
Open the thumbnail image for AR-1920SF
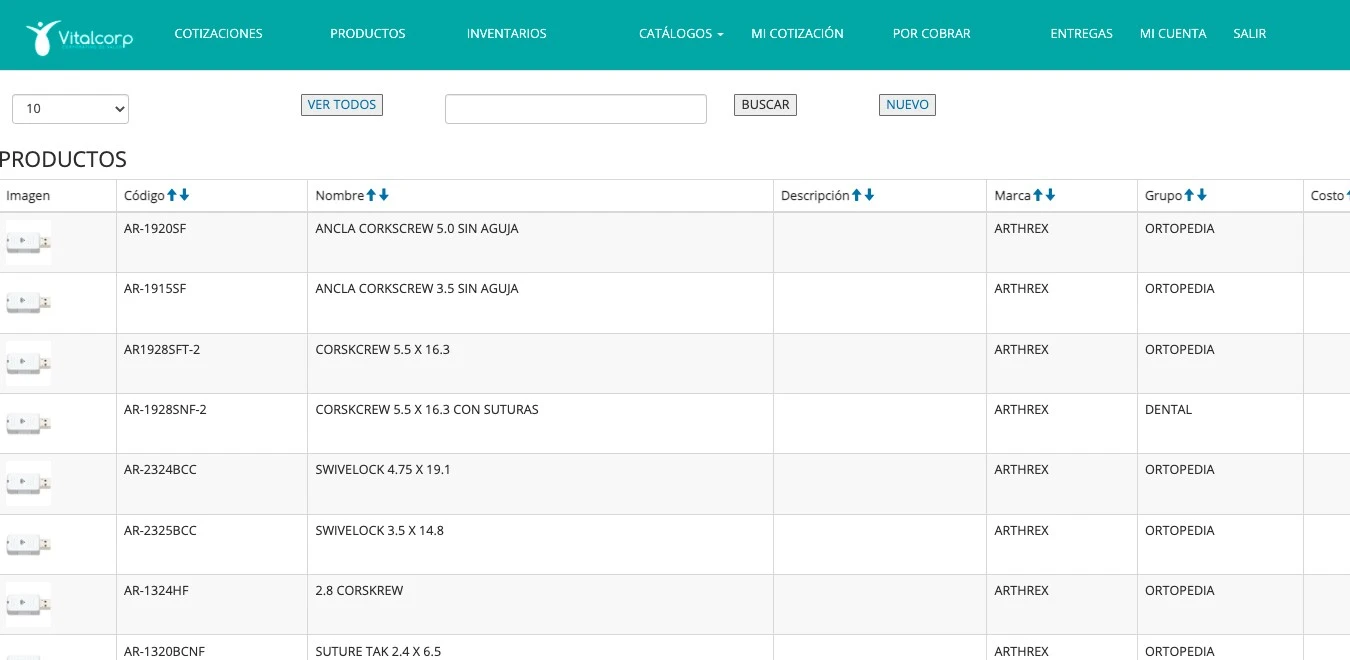(29, 242)
